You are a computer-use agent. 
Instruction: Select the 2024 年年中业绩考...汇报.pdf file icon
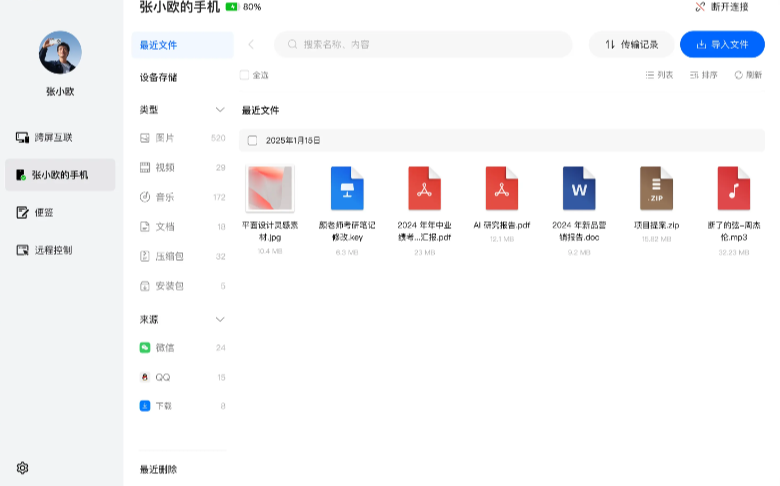coord(424,189)
